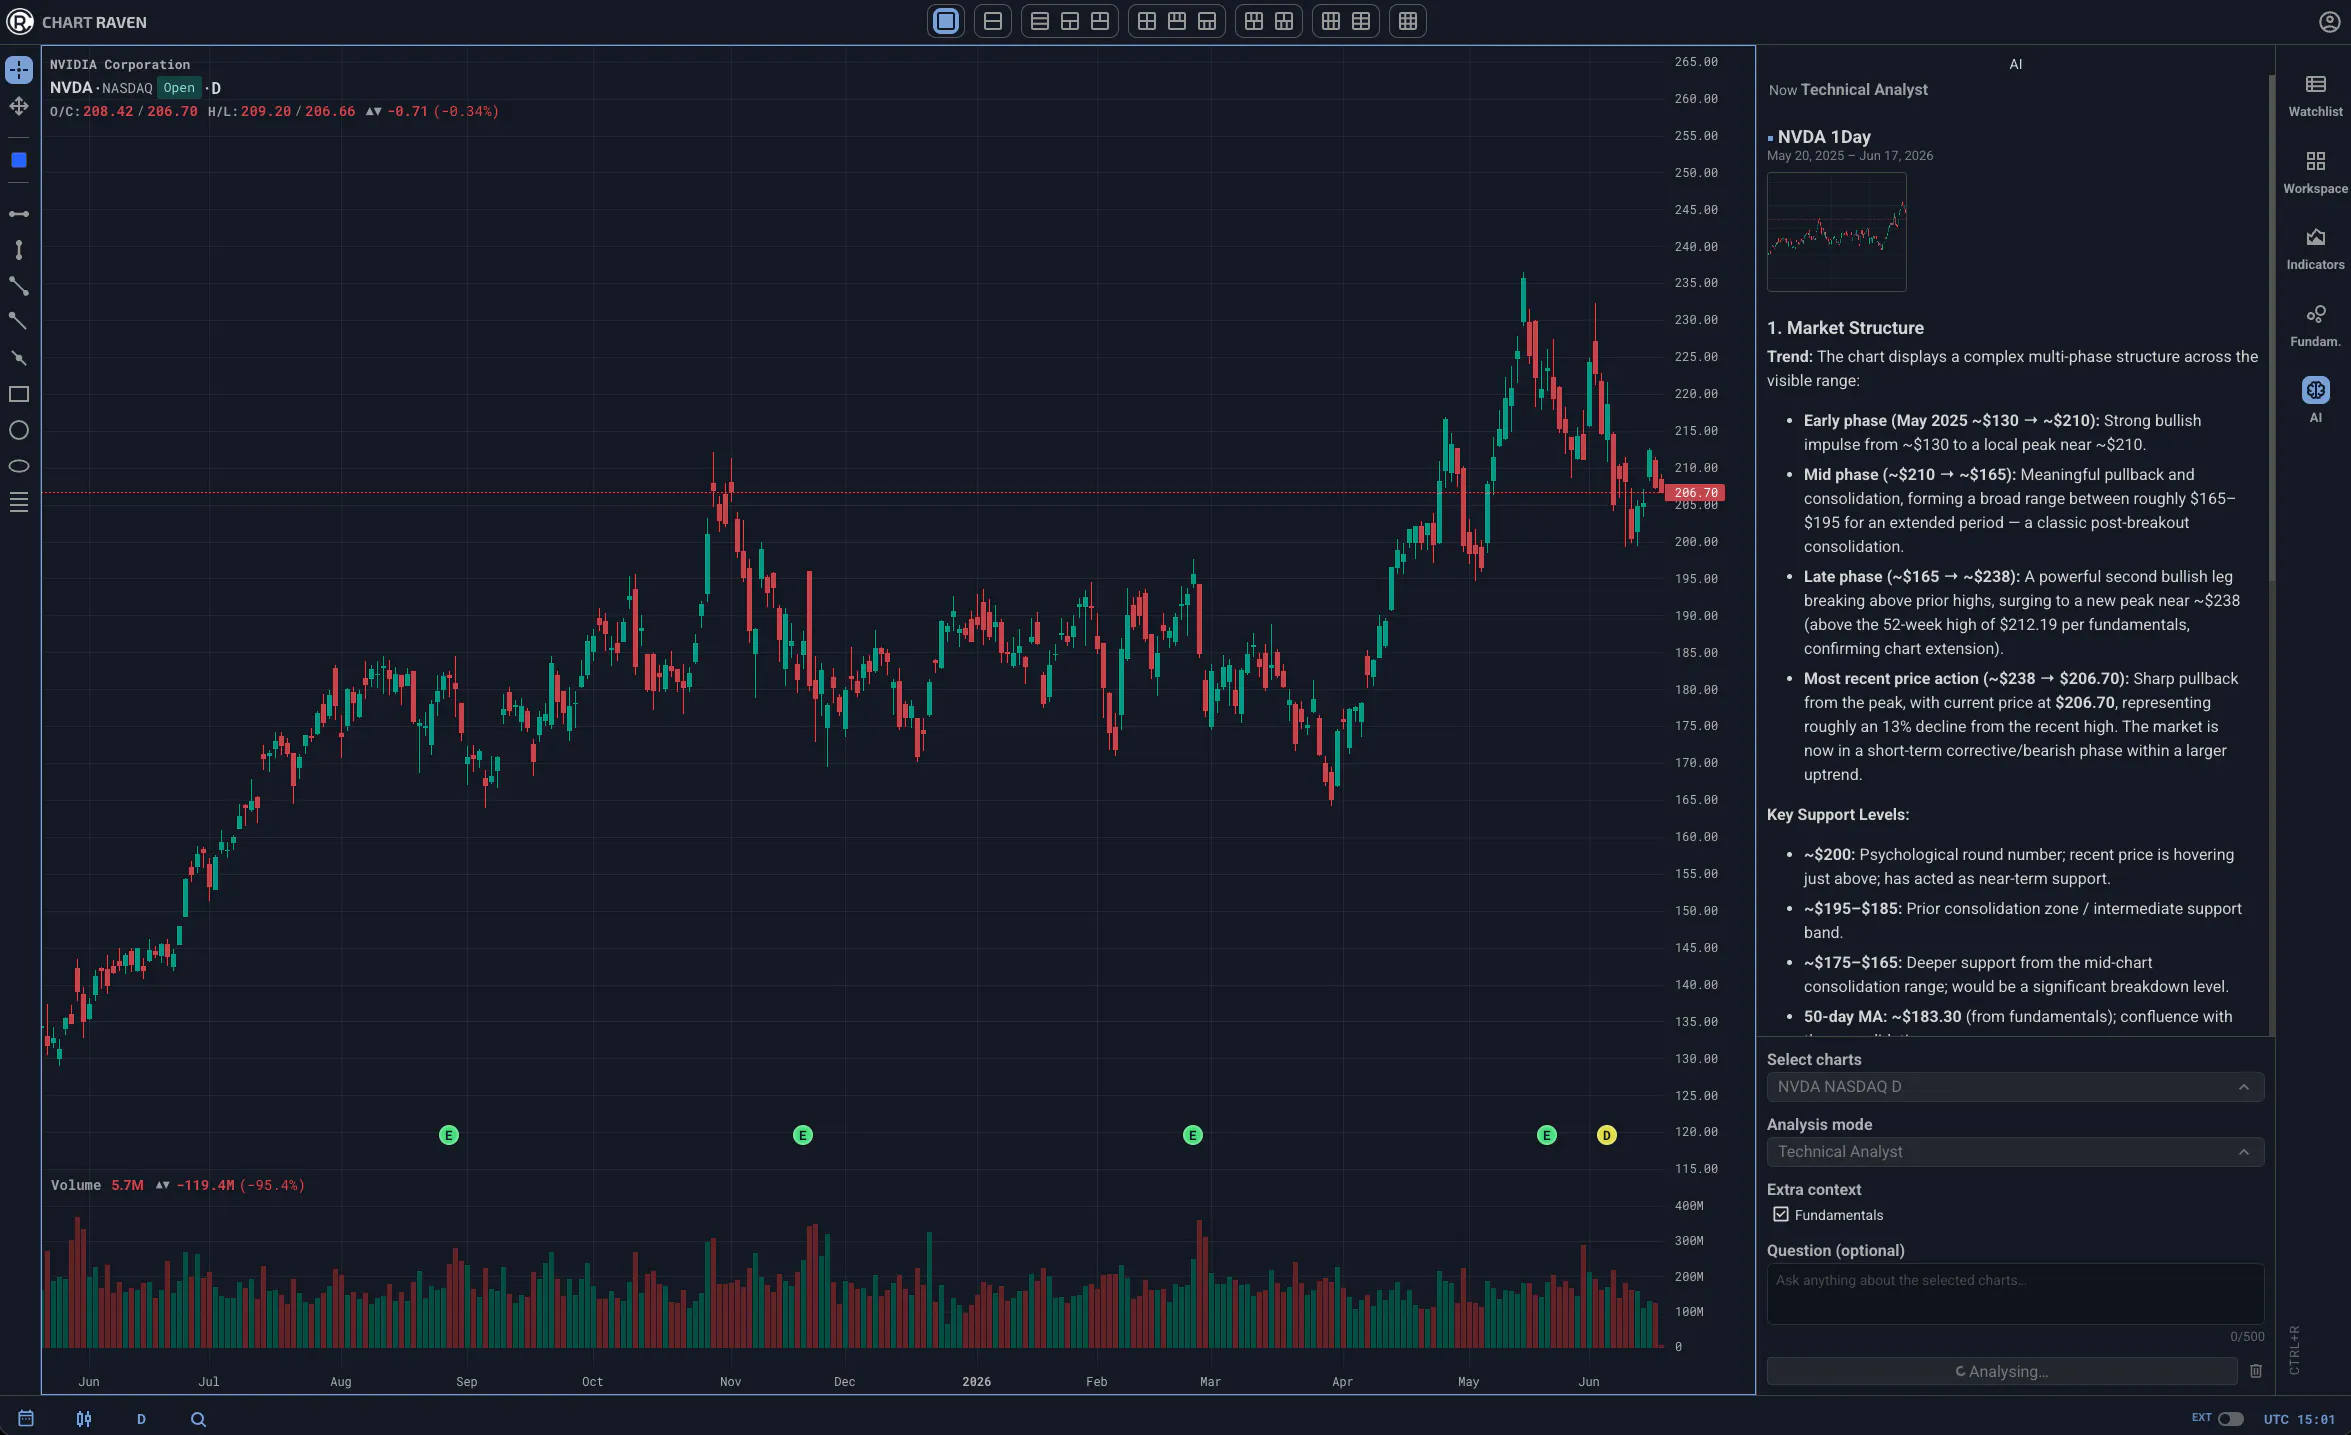This screenshot has width=2351, height=1435.
Task: Select the extended line tool with midpoint dot
Action: pos(19,358)
